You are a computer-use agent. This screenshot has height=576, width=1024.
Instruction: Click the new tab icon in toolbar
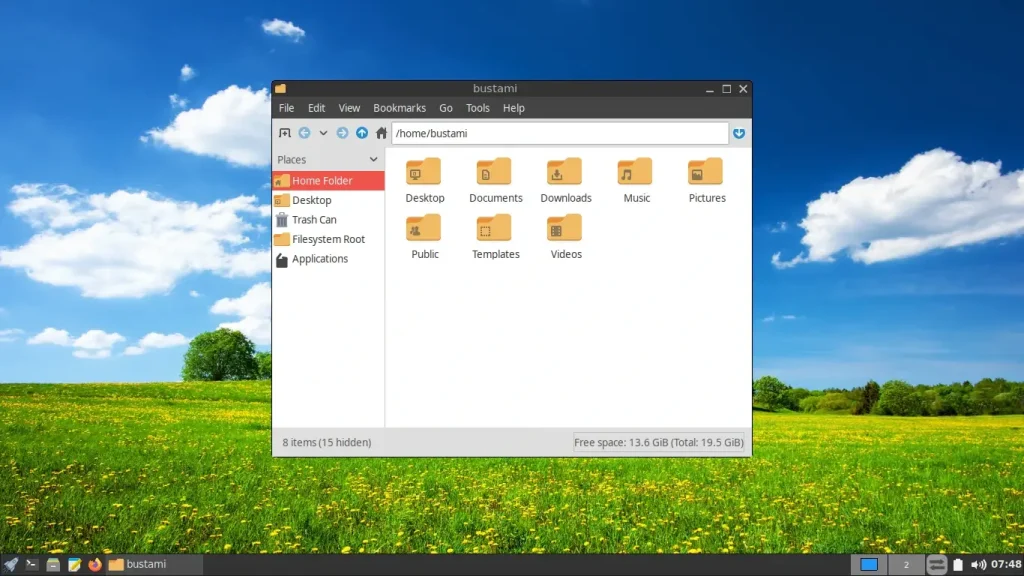pos(284,133)
